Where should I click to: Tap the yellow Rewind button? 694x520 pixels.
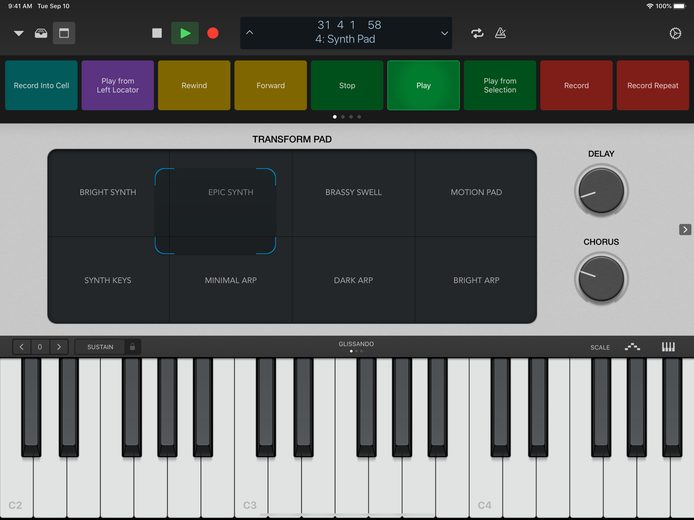[194, 85]
